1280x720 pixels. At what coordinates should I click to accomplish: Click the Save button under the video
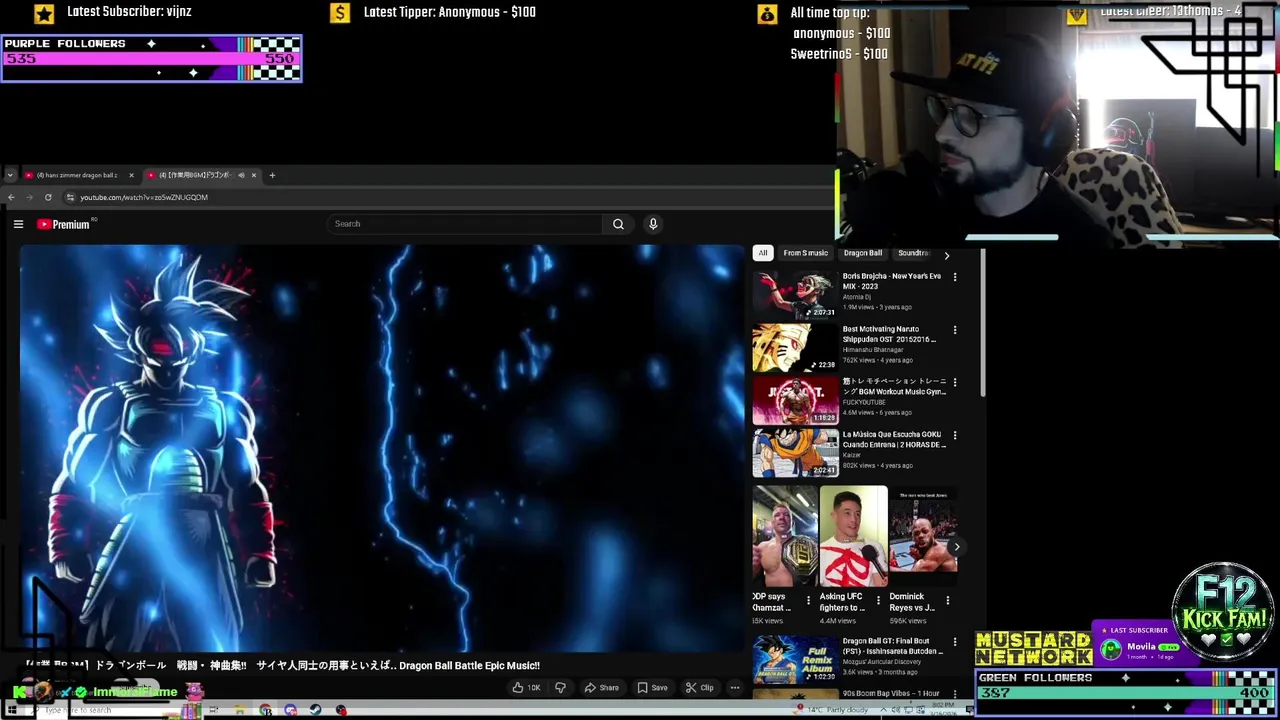point(652,688)
